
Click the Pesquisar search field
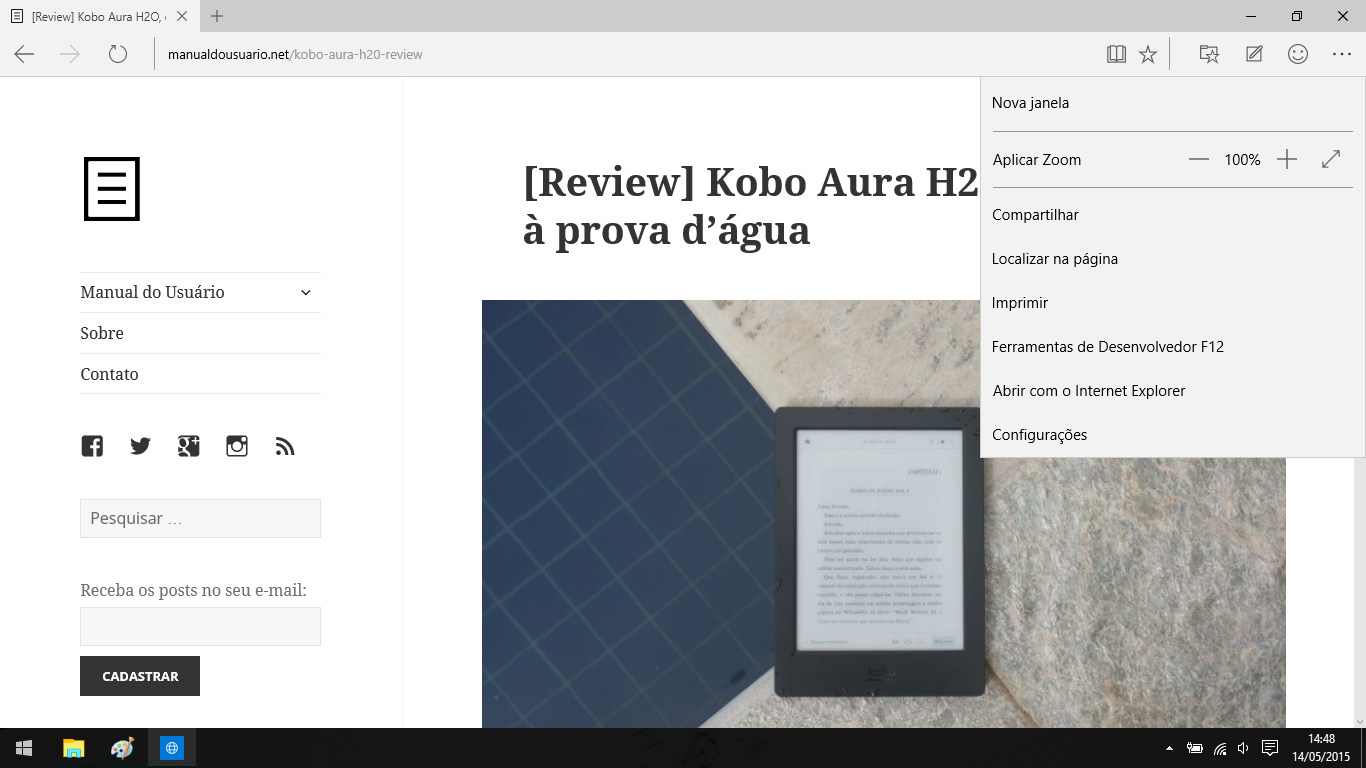coord(200,519)
